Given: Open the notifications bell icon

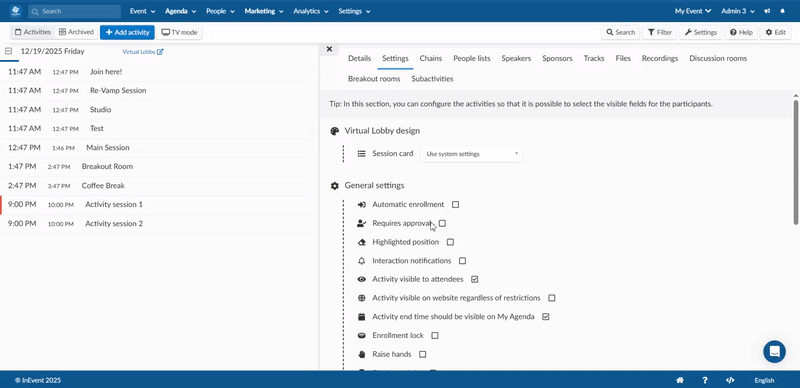Looking at the screenshot, I should click(783, 11).
